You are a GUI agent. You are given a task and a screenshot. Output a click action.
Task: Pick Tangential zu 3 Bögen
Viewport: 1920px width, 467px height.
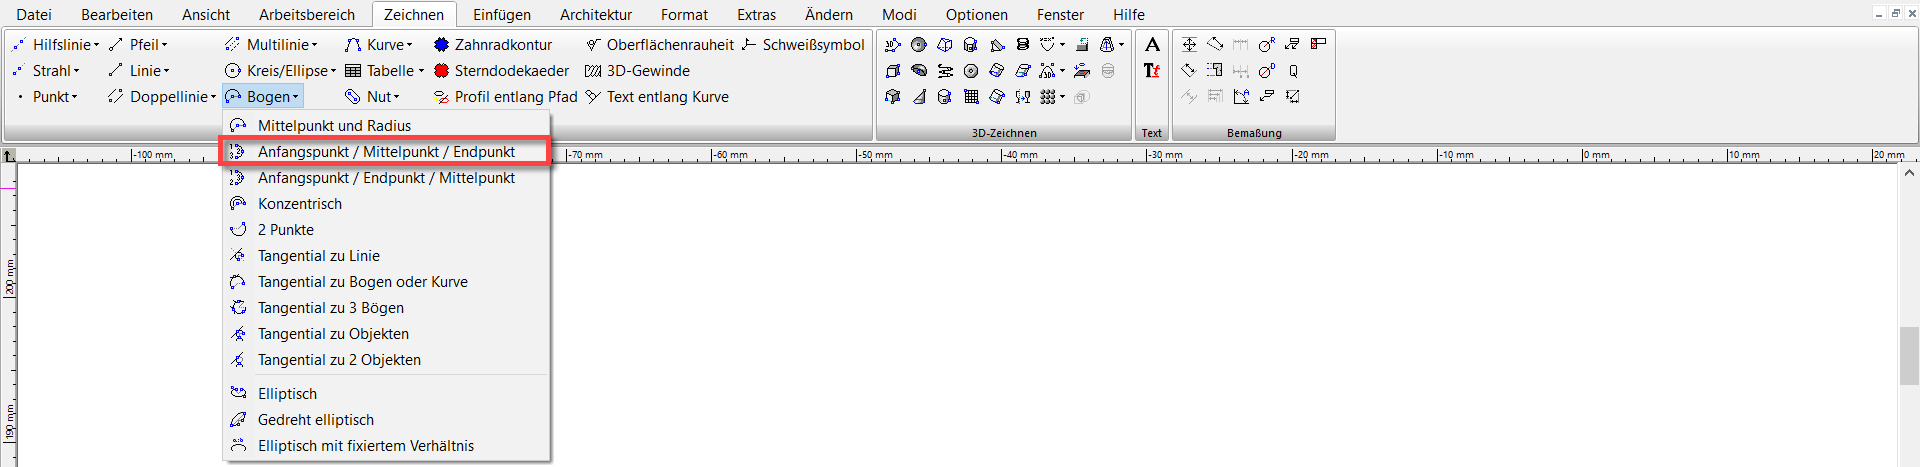[386, 308]
